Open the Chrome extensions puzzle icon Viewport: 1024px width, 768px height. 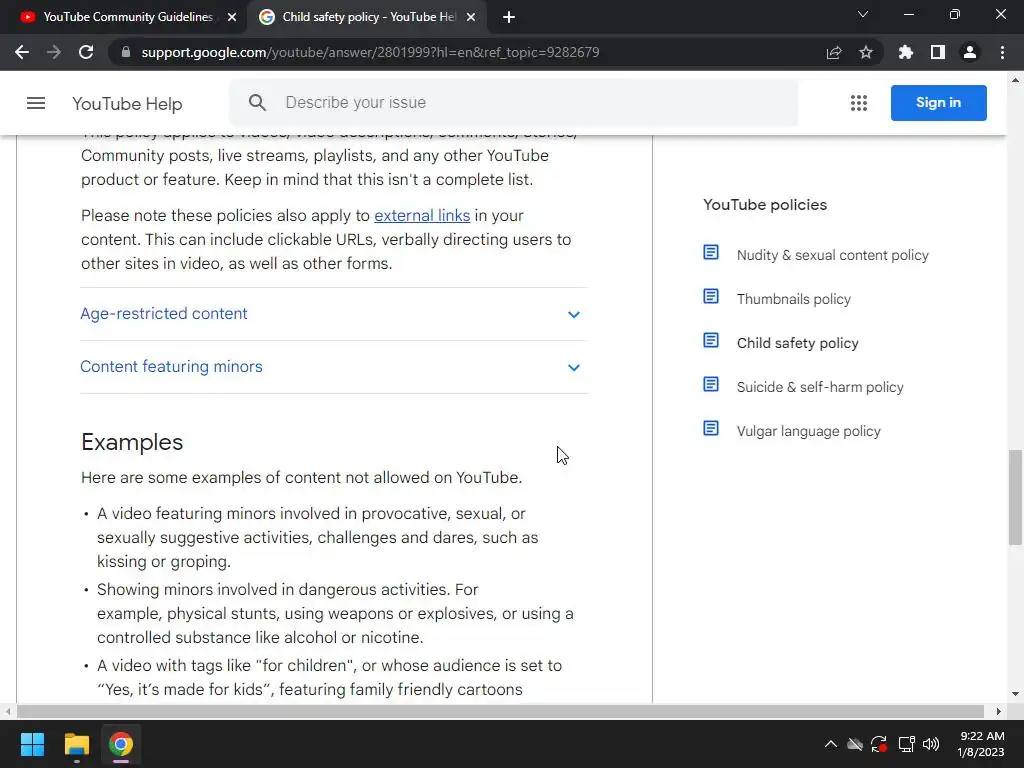906,52
